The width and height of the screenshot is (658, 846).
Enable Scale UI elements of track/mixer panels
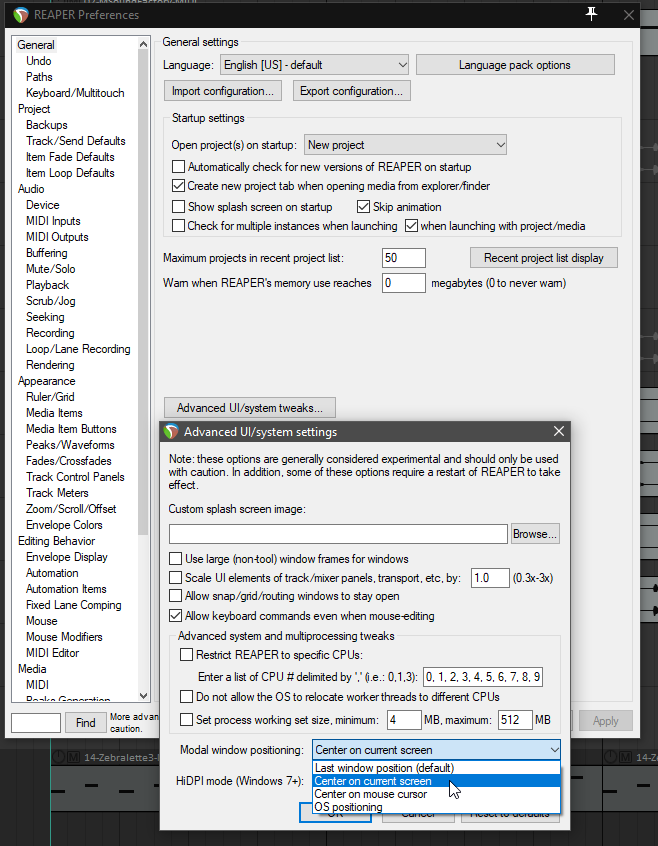pos(176,578)
